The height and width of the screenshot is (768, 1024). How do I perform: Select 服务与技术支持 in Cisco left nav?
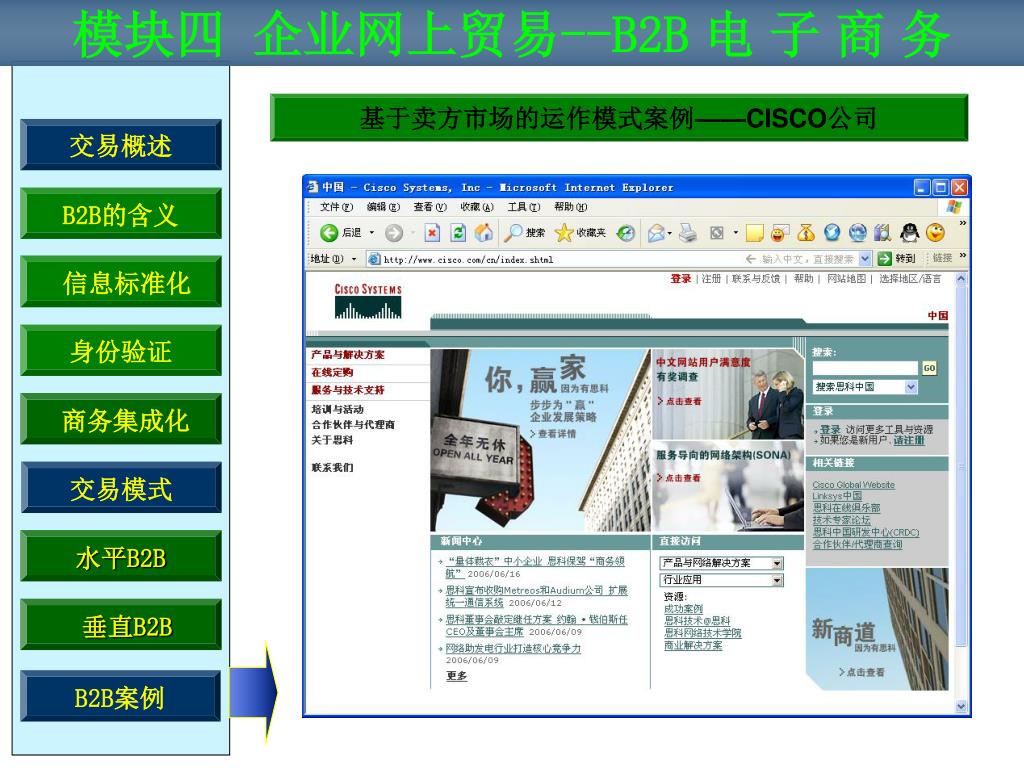click(348, 390)
